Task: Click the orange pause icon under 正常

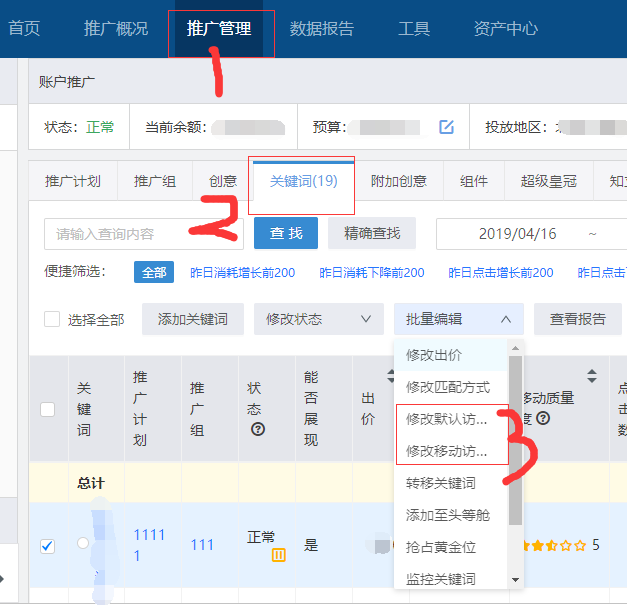Action: pos(279,555)
